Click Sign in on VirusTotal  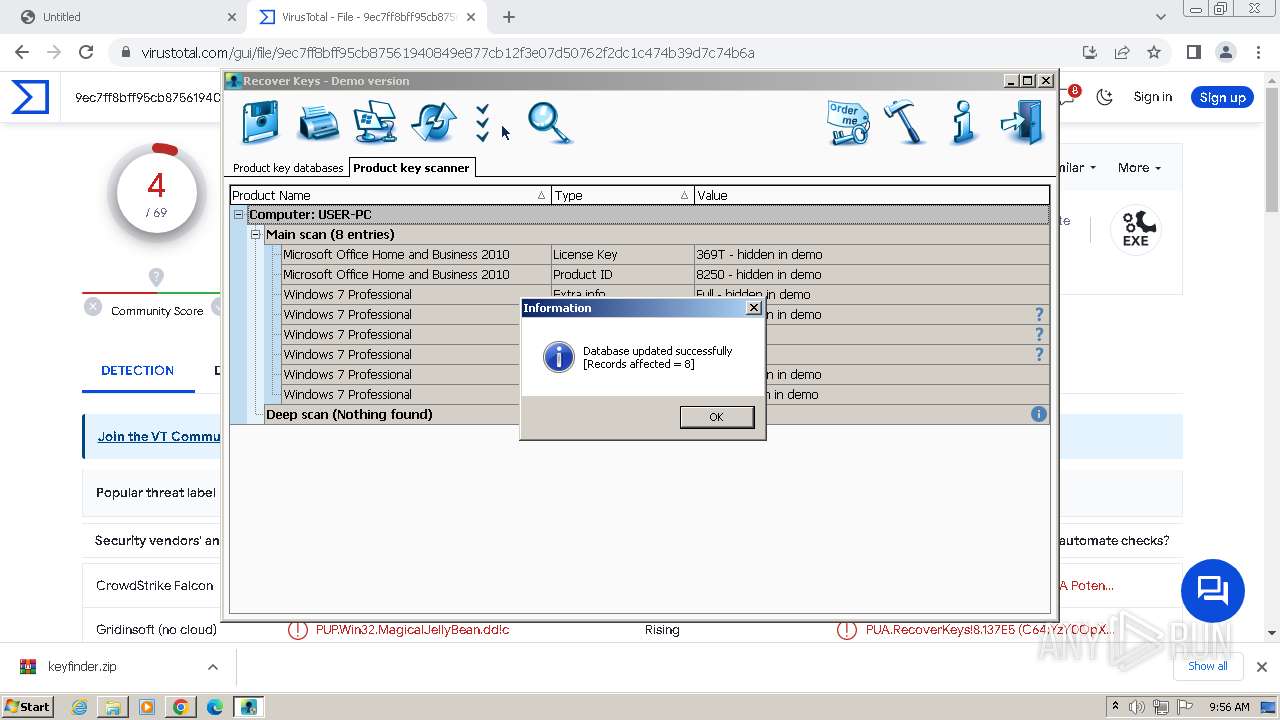click(1153, 97)
